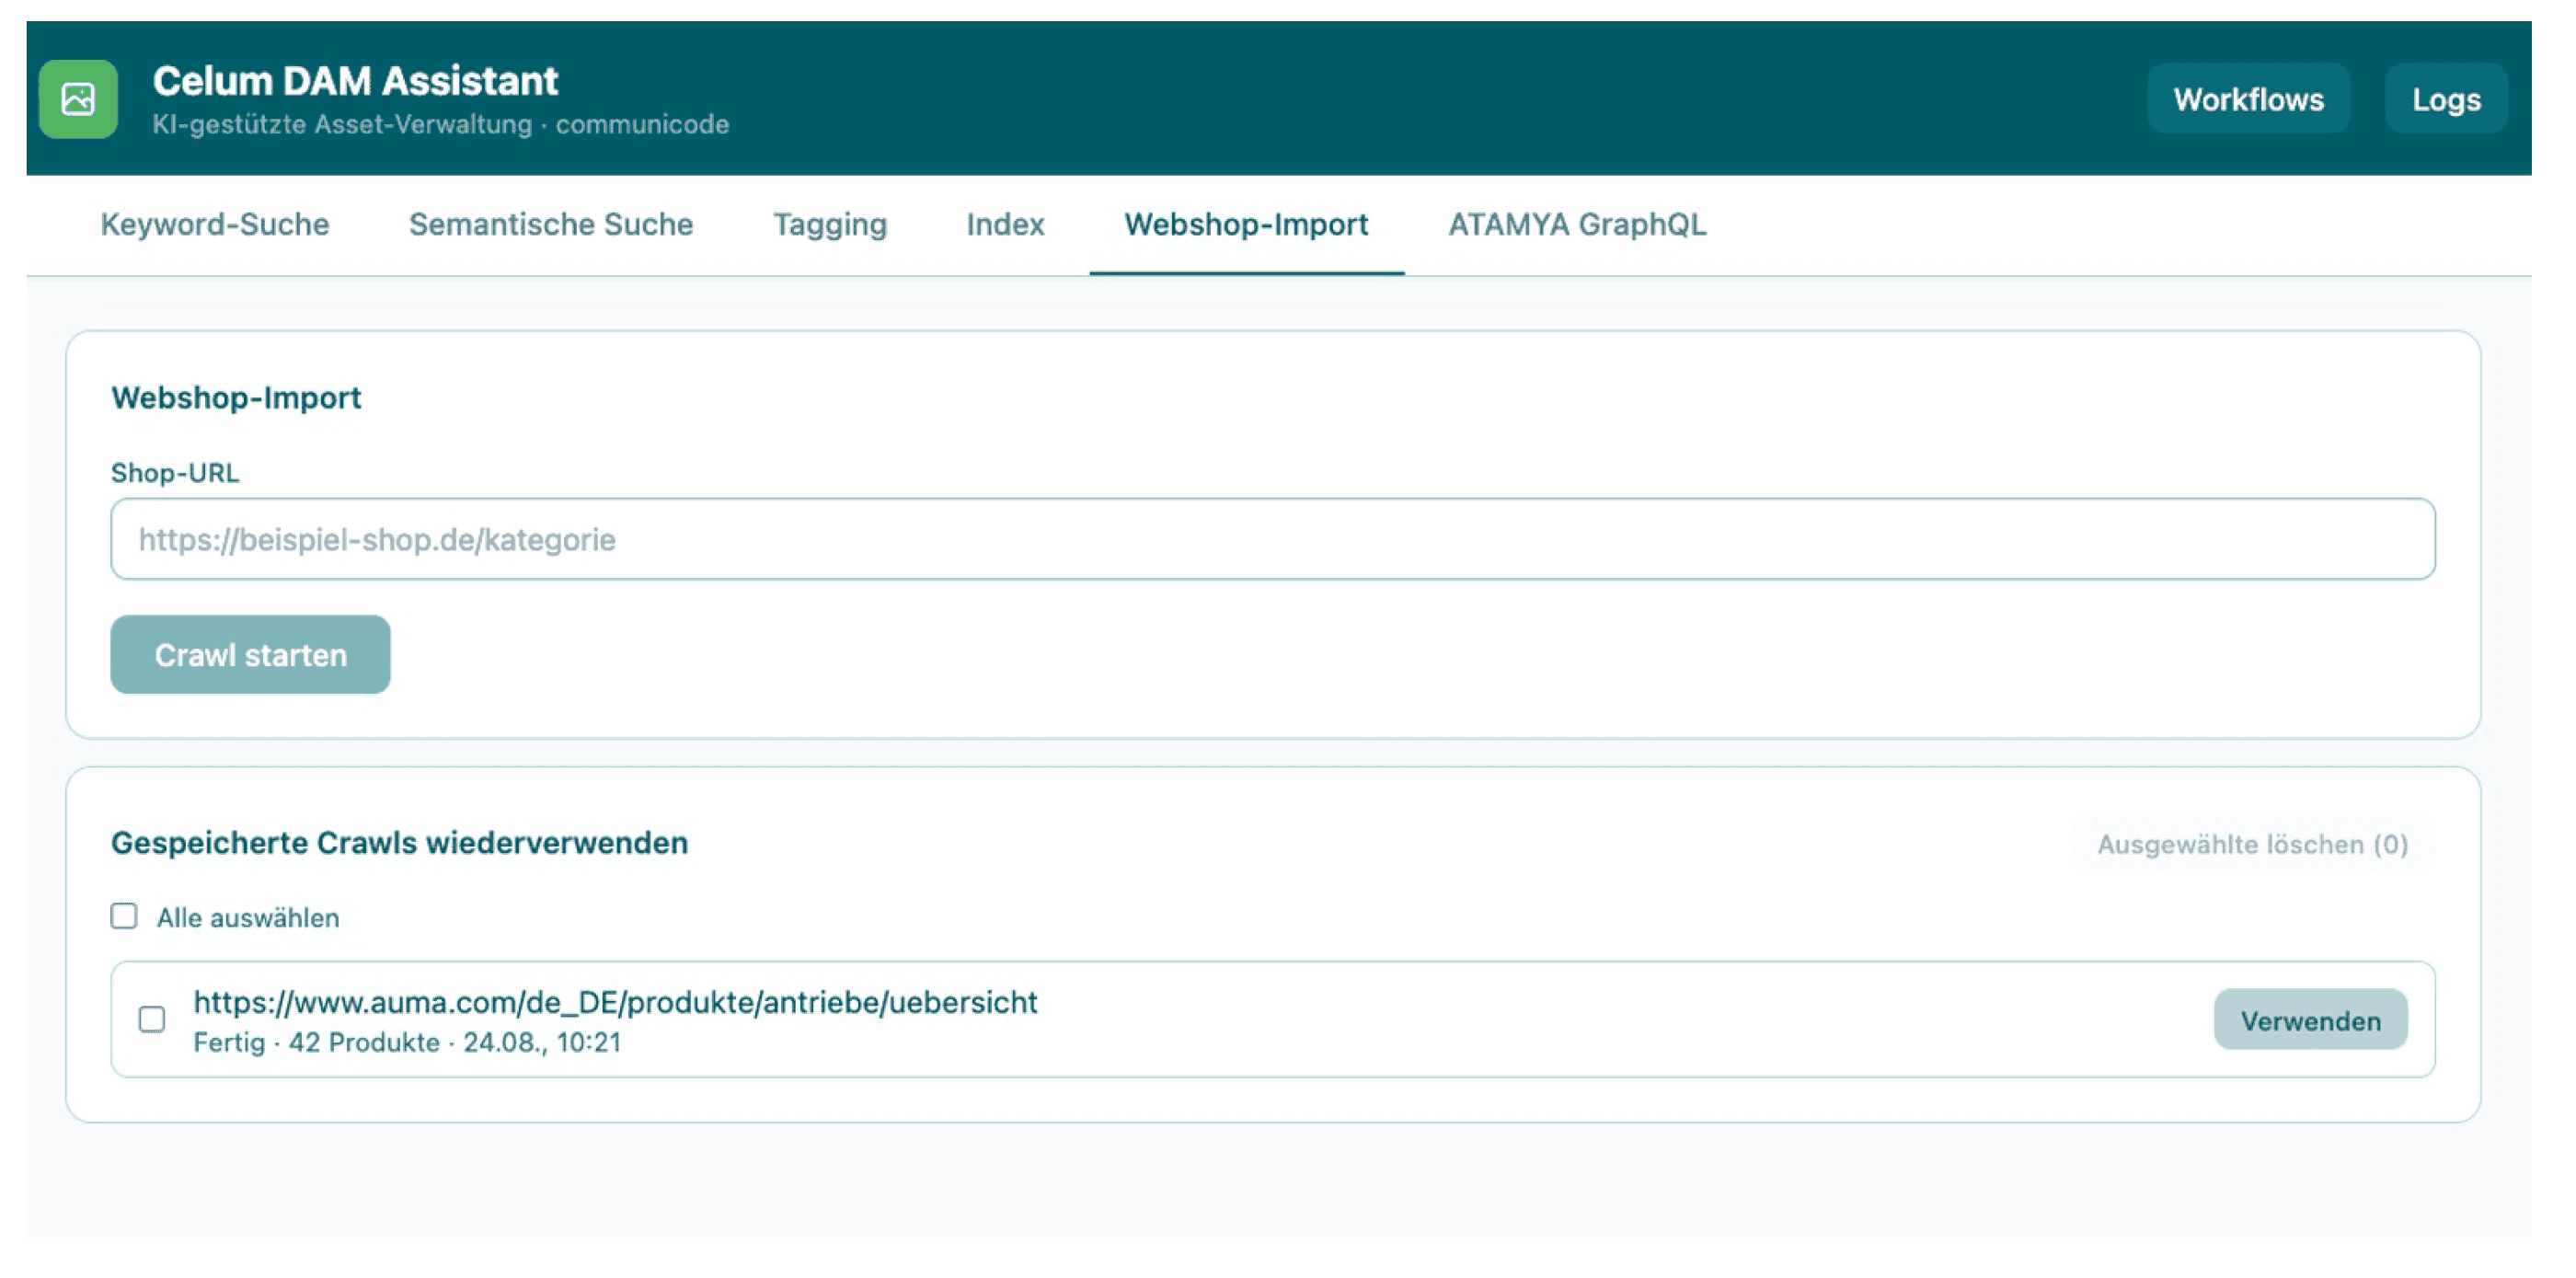Screen dimensions: 2576x1278
Task: Click the subtitle 'KI-gestützte Asset-Verwaltung · communicode'
Action: [x=441, y=124]
